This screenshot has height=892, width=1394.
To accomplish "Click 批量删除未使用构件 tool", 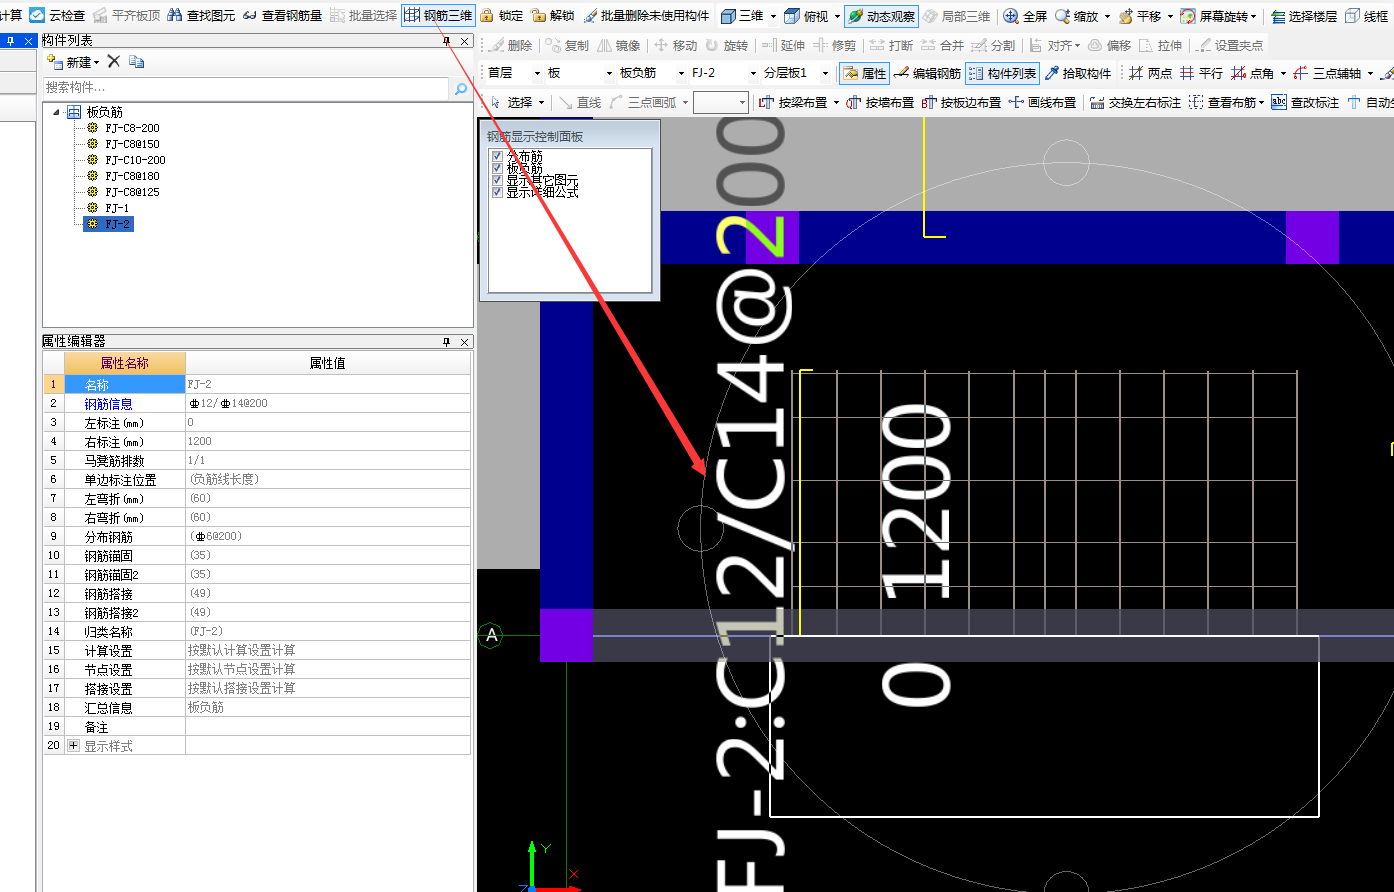I will coord(646,15).
